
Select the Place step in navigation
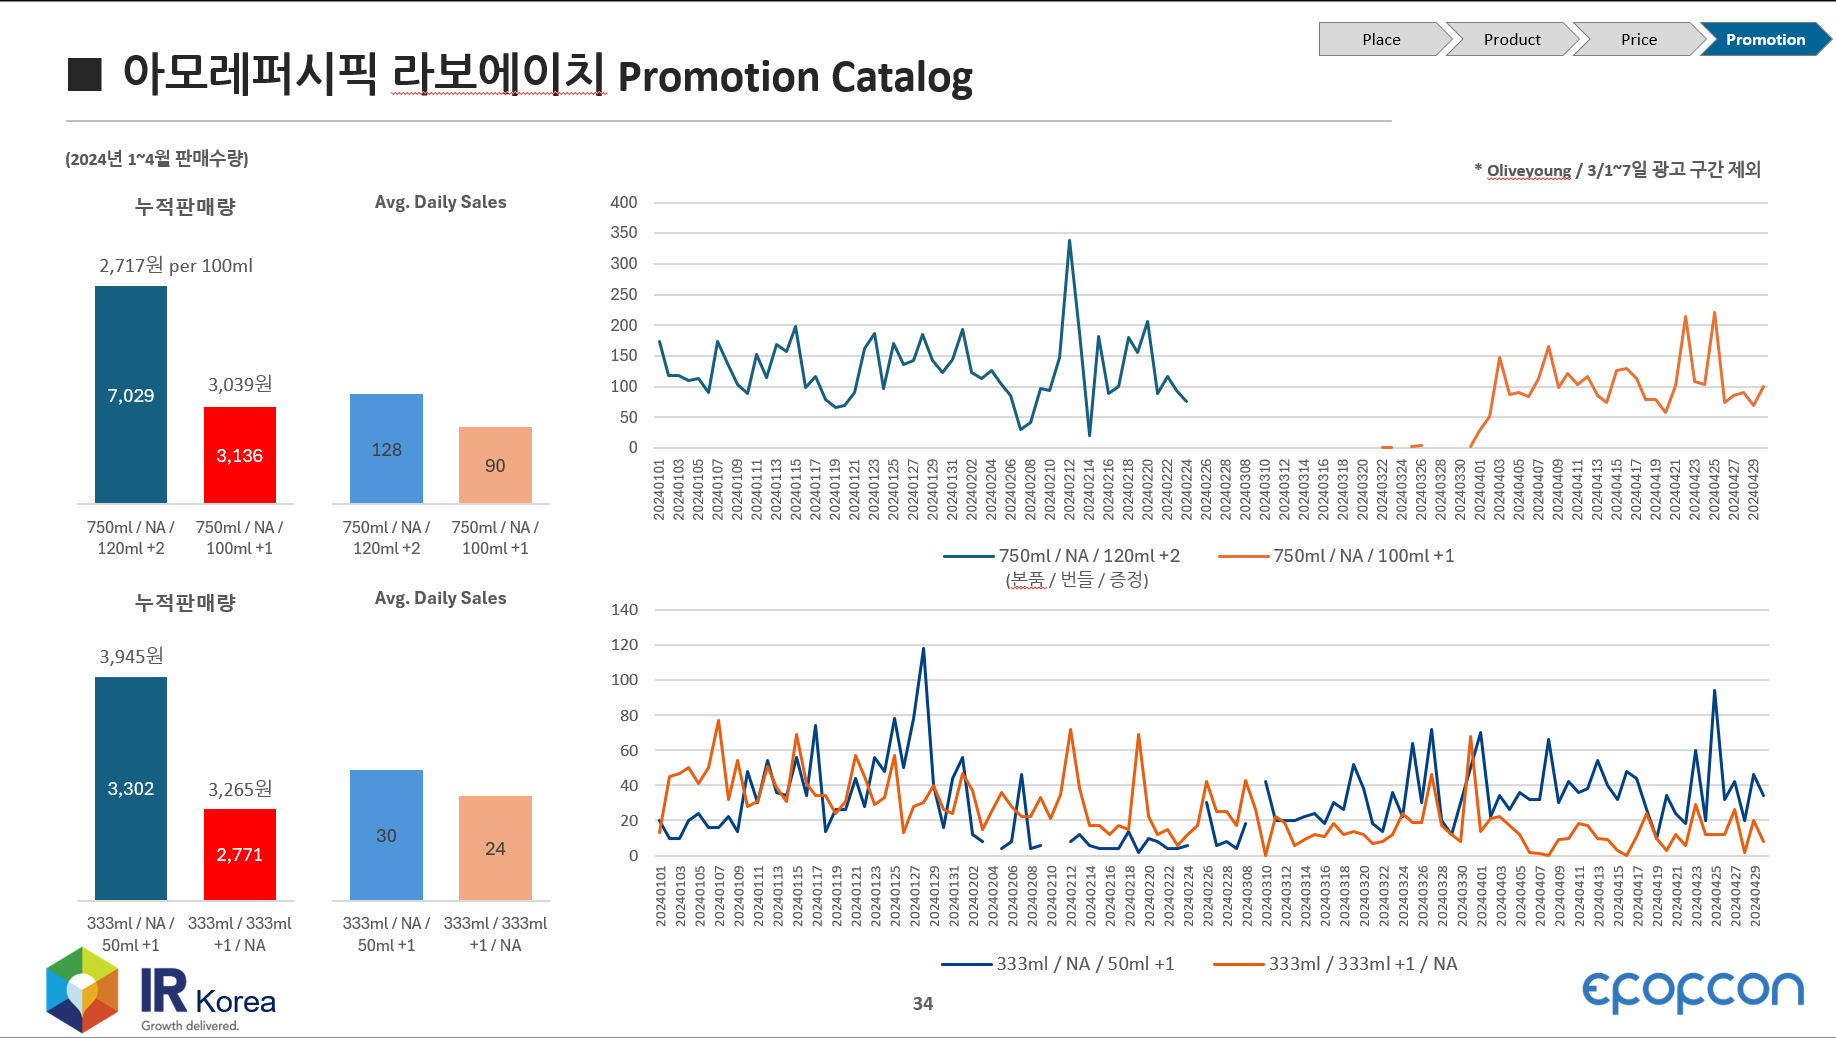coord(1383,39)
